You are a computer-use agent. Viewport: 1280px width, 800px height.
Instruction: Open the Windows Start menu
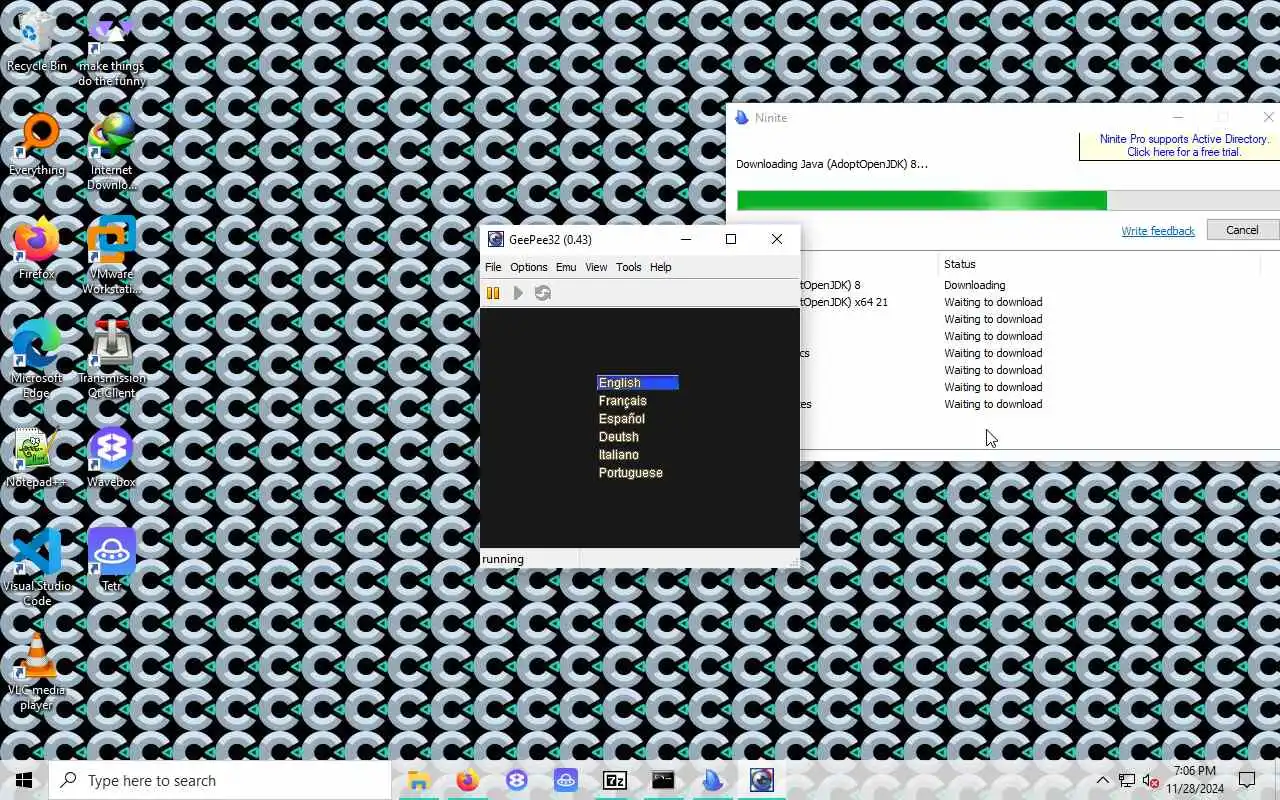[x=24, y=780]
